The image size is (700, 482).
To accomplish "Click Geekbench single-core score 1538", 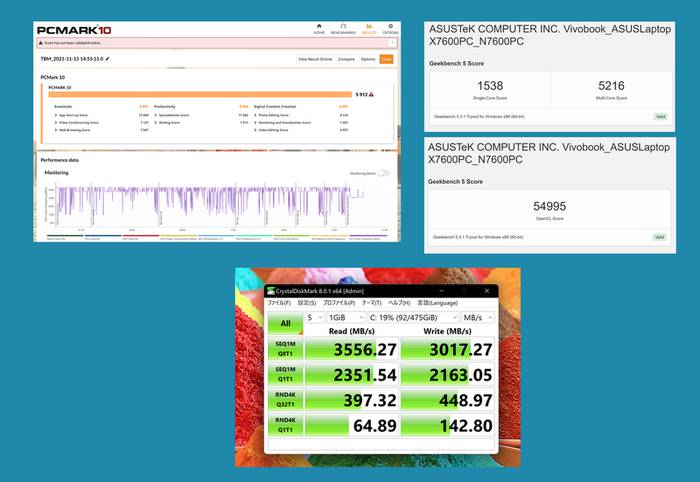I will pos(490,86).
